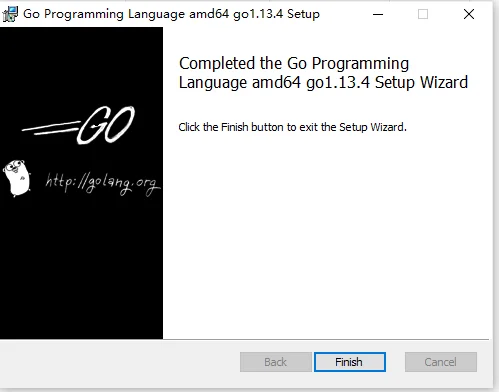Minimize the Go Setup window
The width and height of the screenshot is (499, 392).
(378, 14)
